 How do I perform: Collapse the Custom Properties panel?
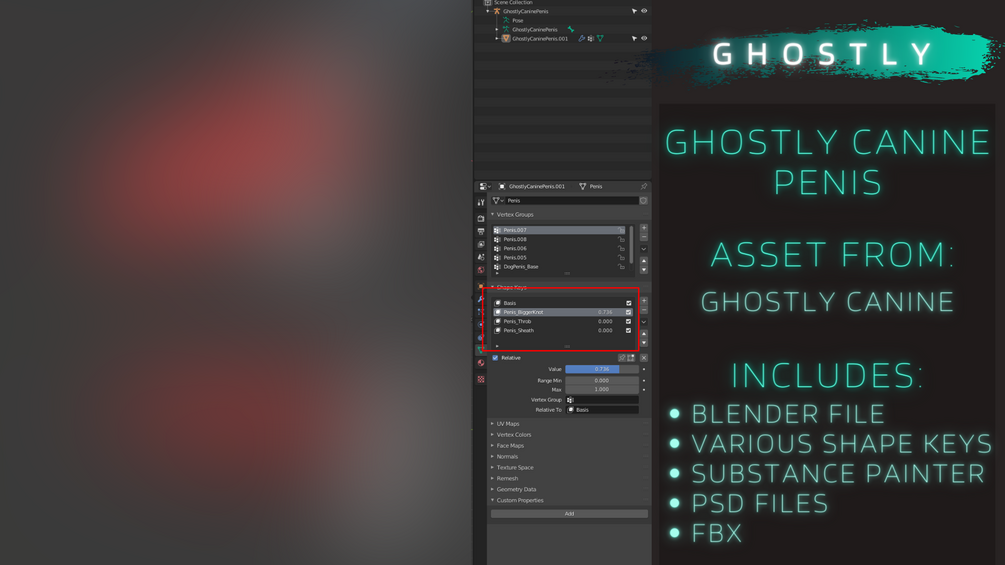[x=492, y=500]
